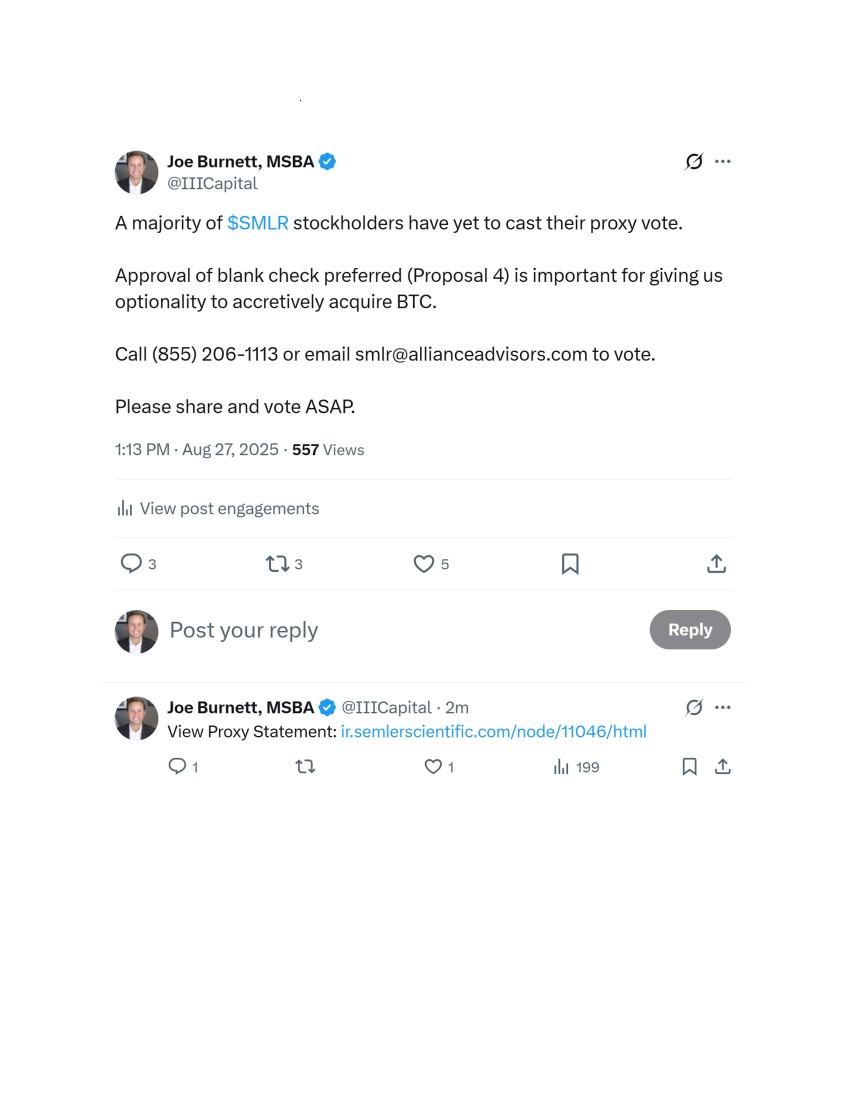Click the Grok icon on reply post
849x1100 pixels.
point(694,707)
